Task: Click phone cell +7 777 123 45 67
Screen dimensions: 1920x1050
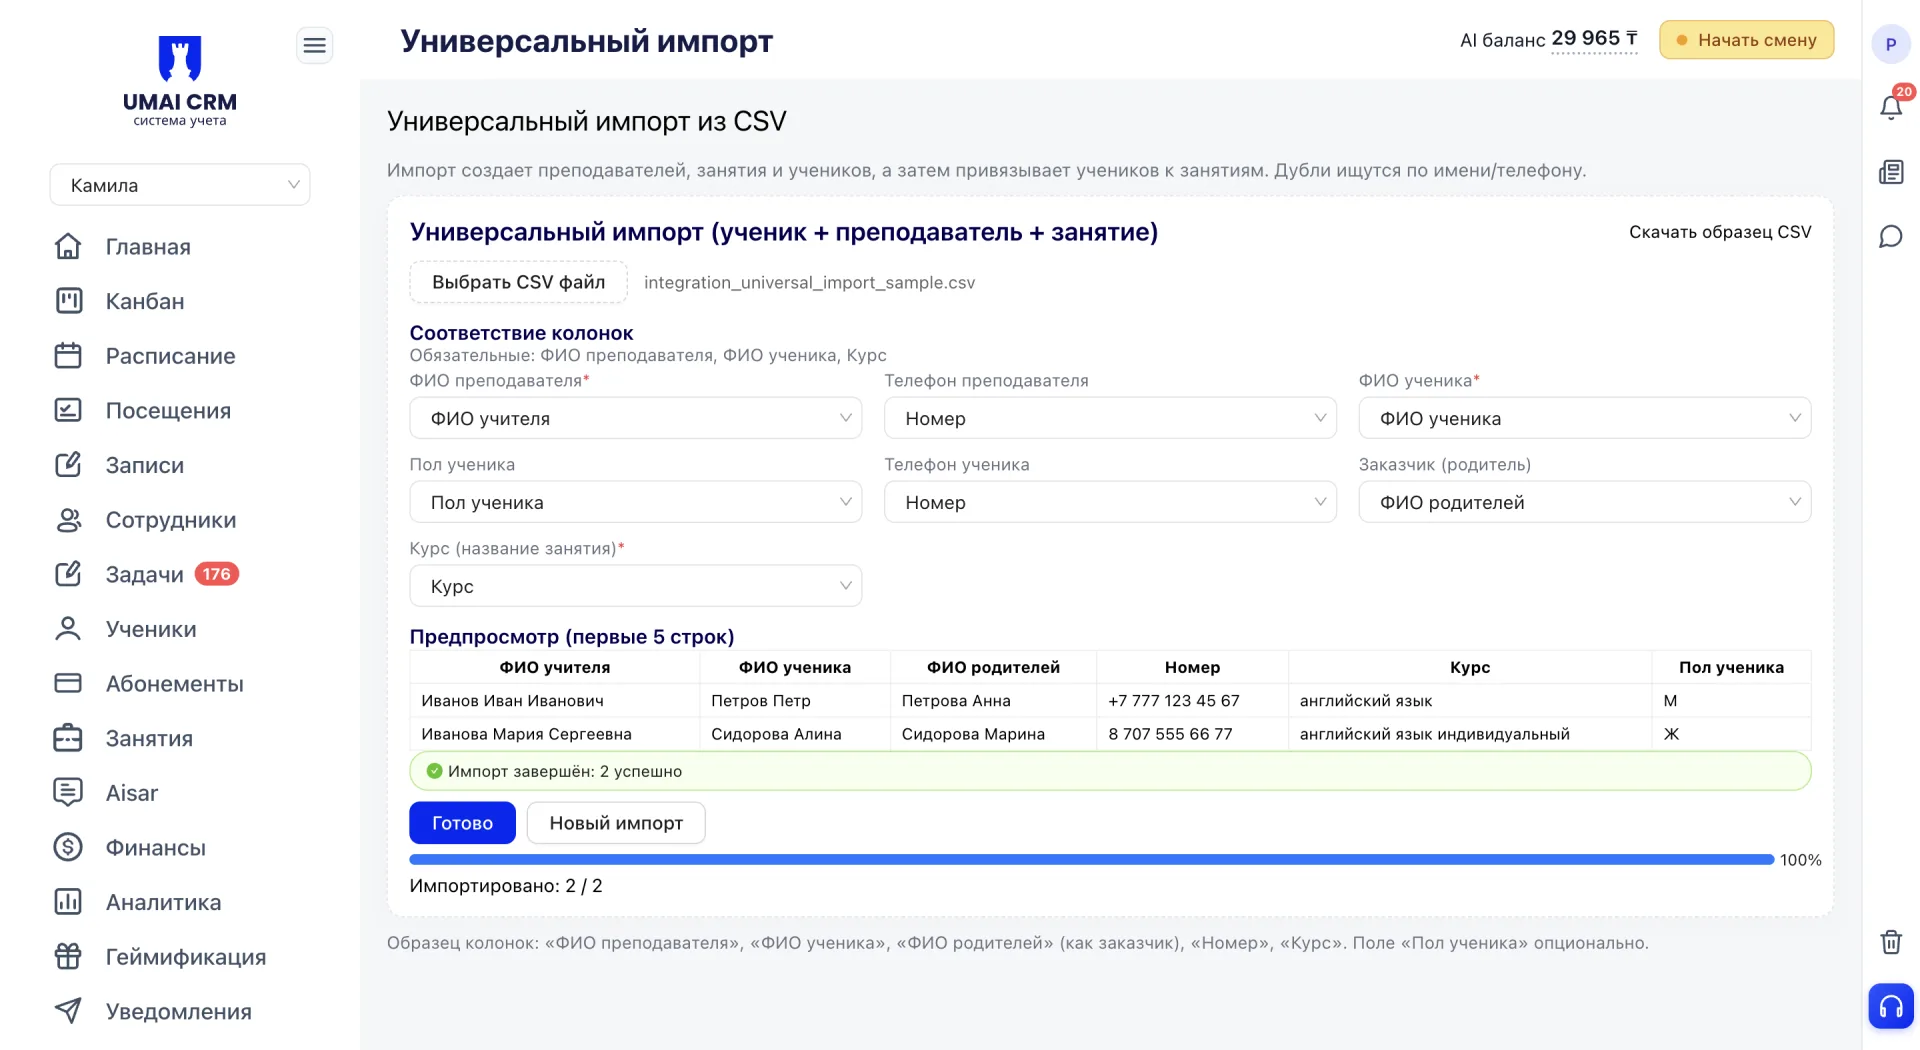Action: pyautogui.click(x=1192, y=701)
